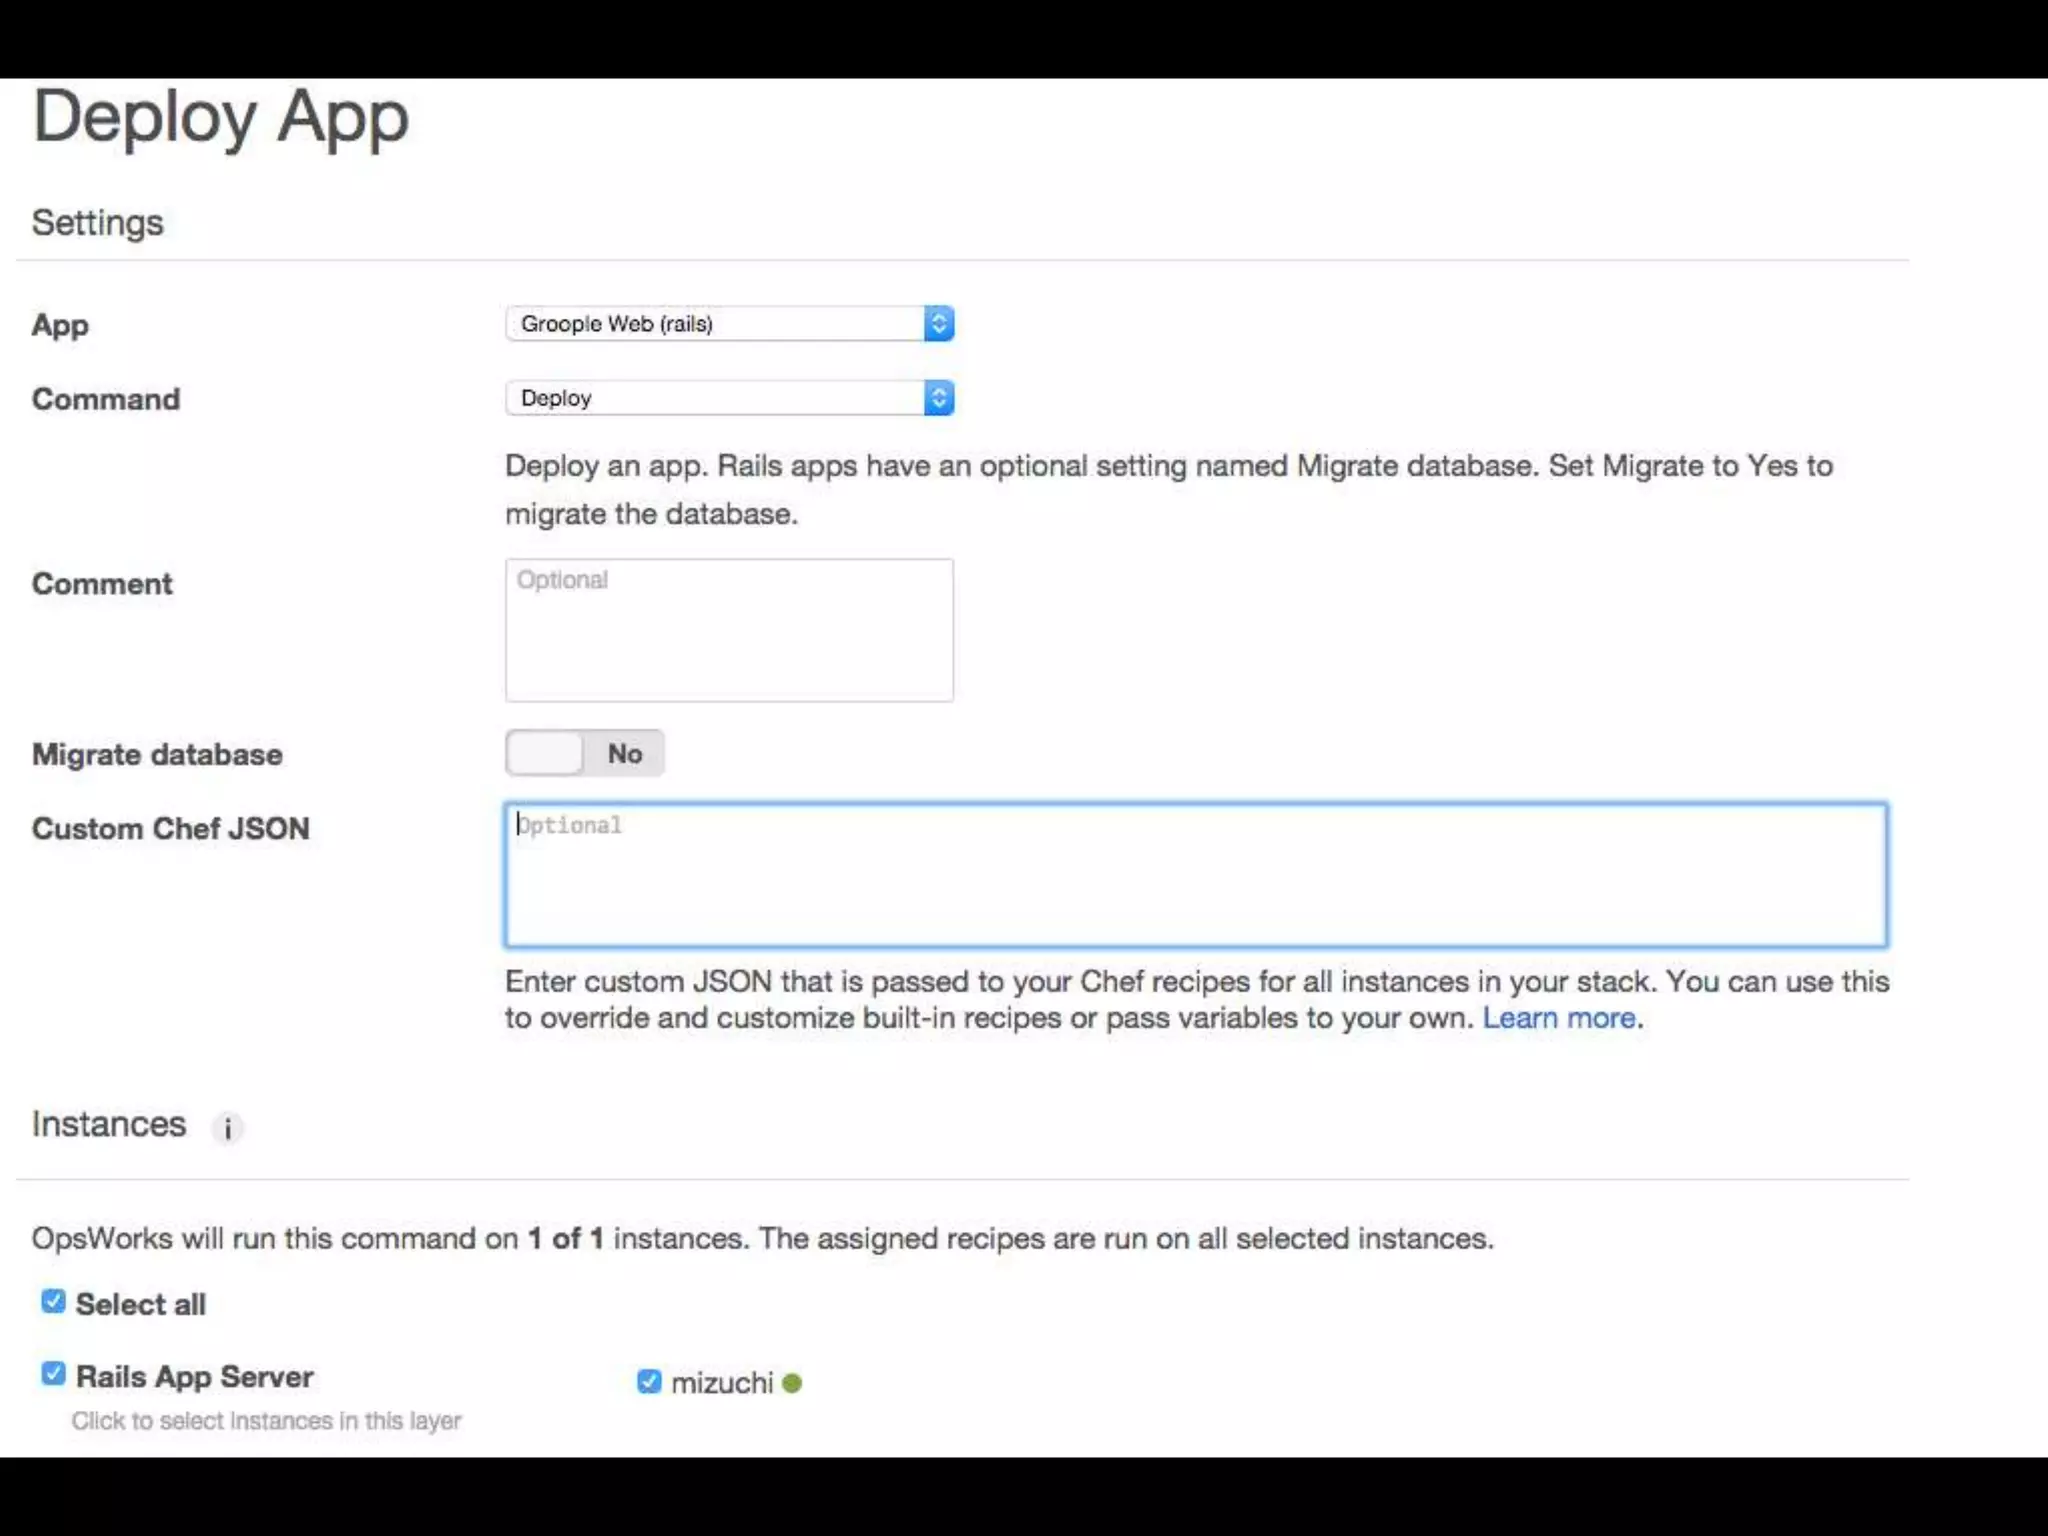This screenshot has width=2048, height=1536.
Task: Deselect the mizuchi instance checkbox
Action: [x=649, y=1382]
